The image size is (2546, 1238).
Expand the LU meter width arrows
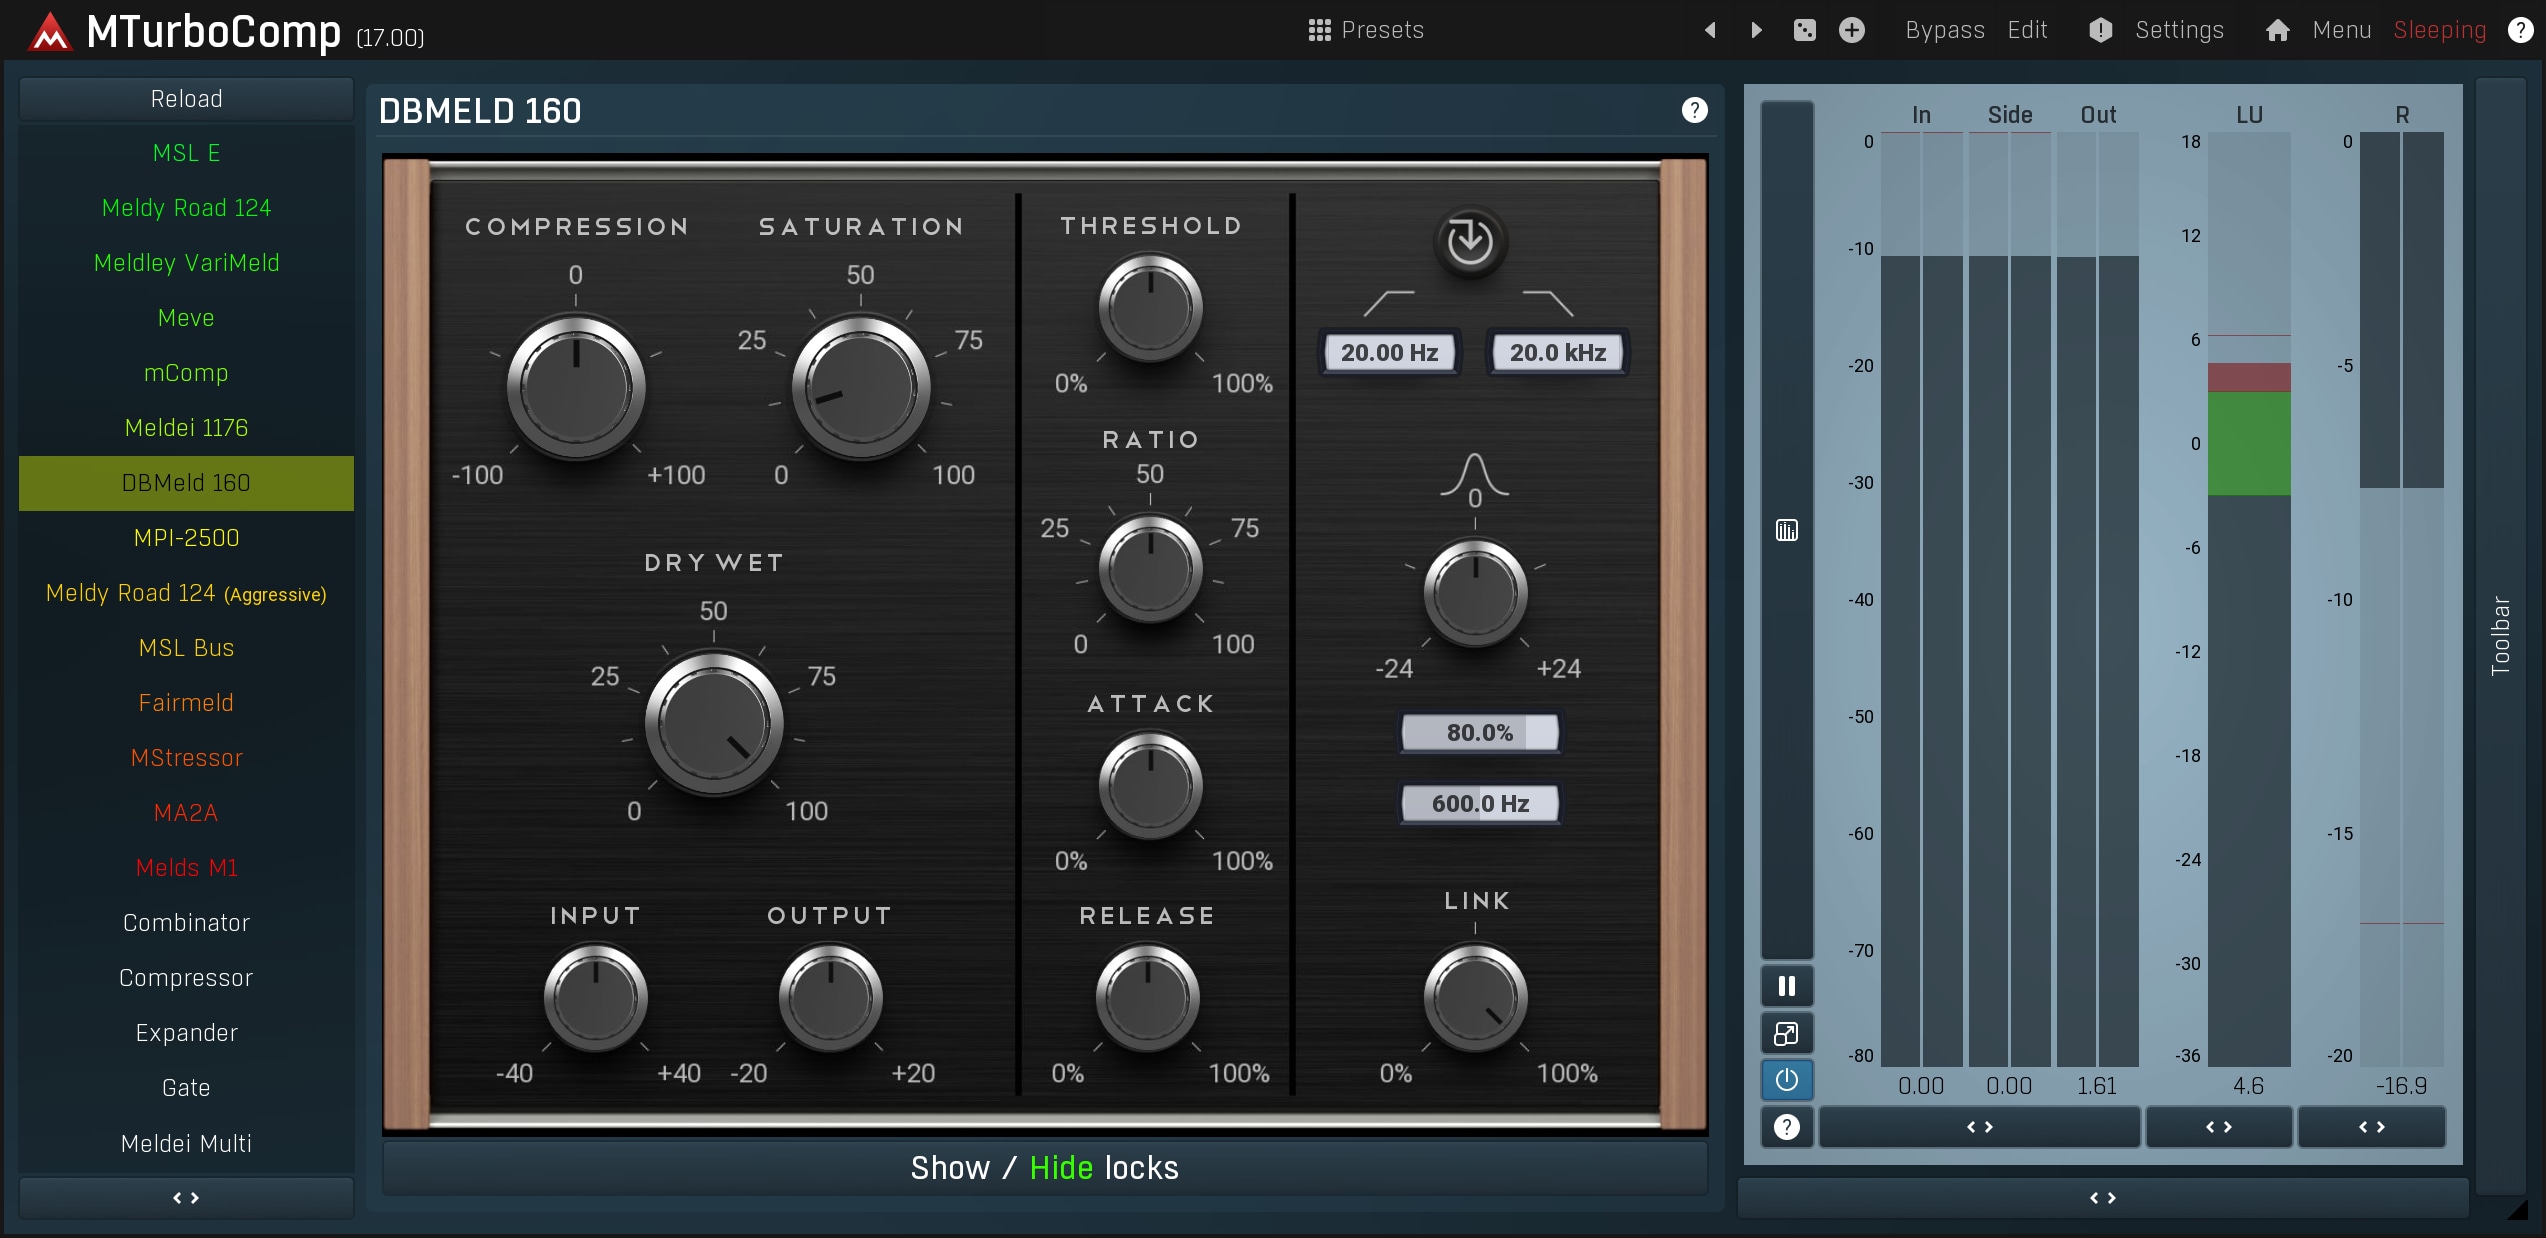[x=2219, y=1127]
